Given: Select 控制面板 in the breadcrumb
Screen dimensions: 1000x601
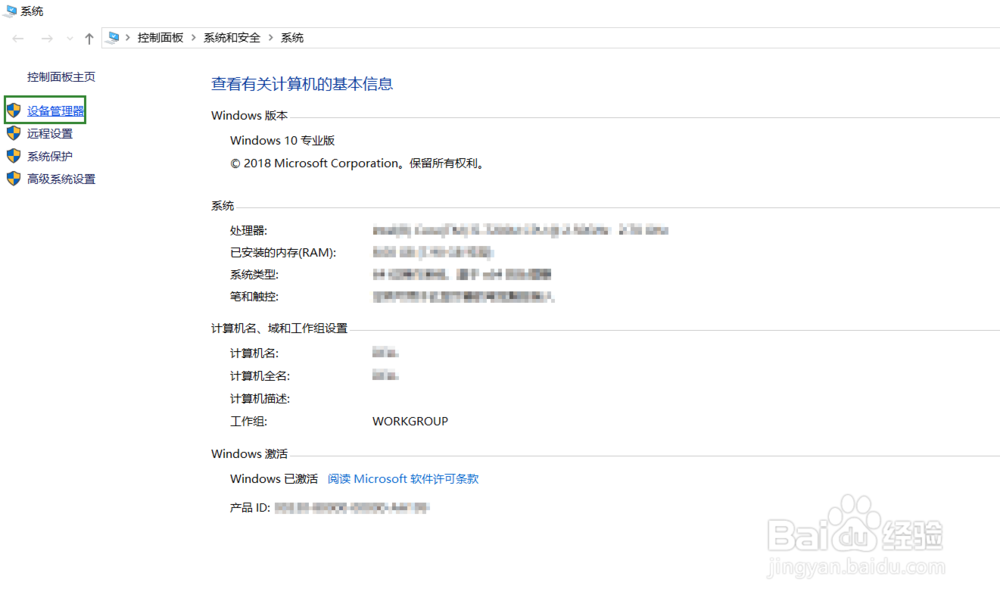Looking at the screenshot, I should (x=160, y=38).
